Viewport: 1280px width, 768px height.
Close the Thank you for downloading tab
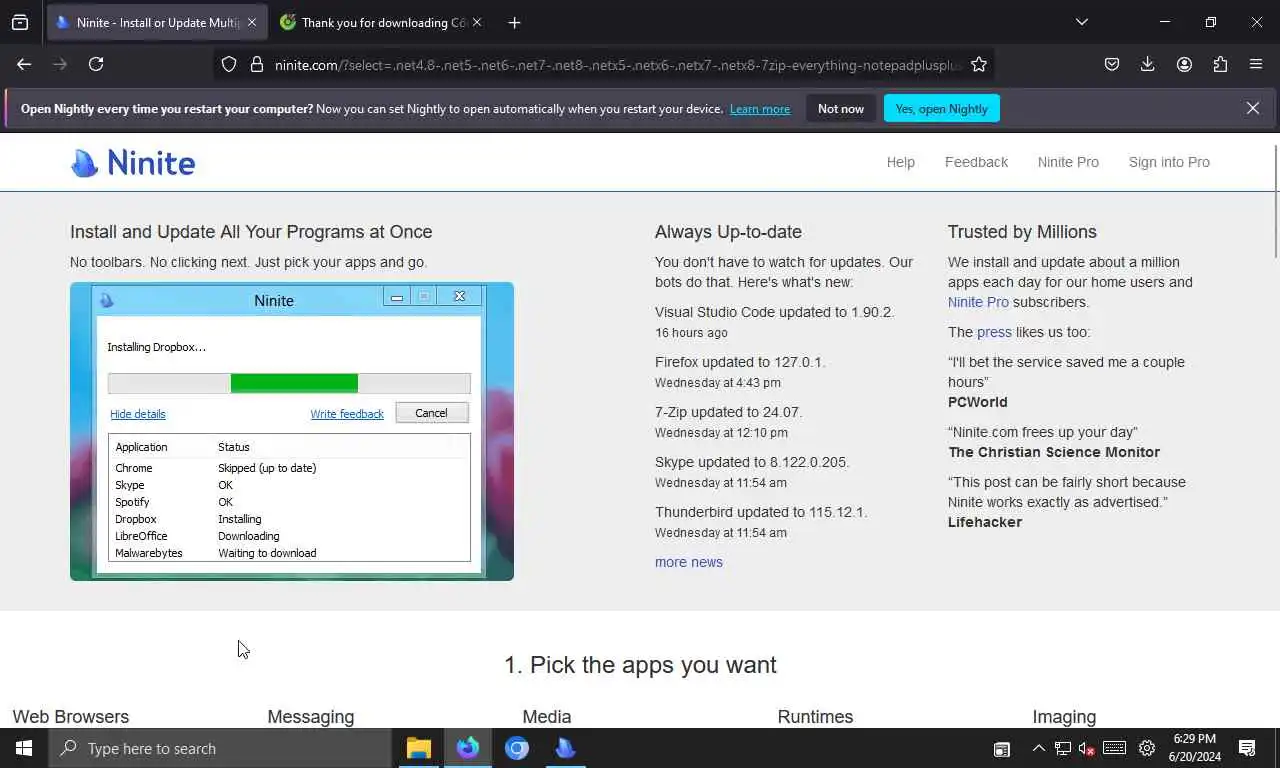point(476,22)
